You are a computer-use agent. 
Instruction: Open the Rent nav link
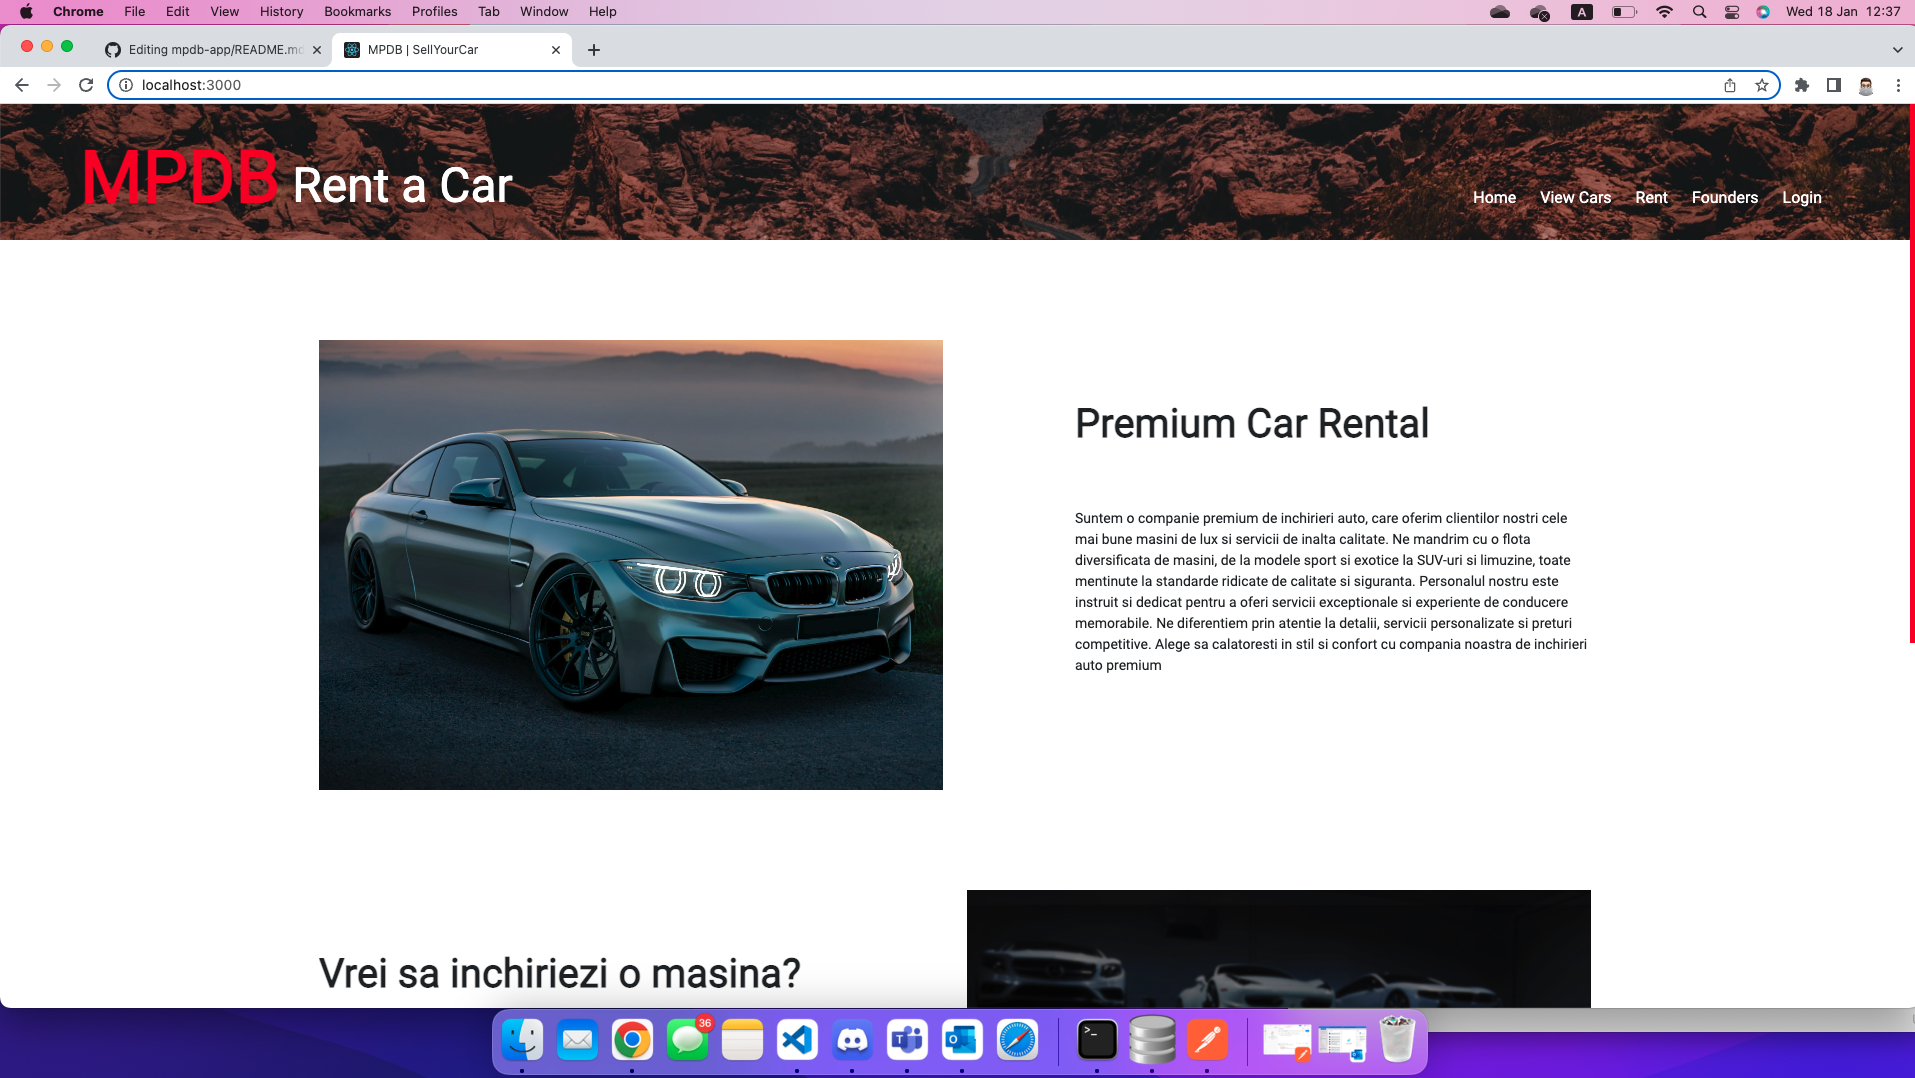click(x=1651, y=198)
